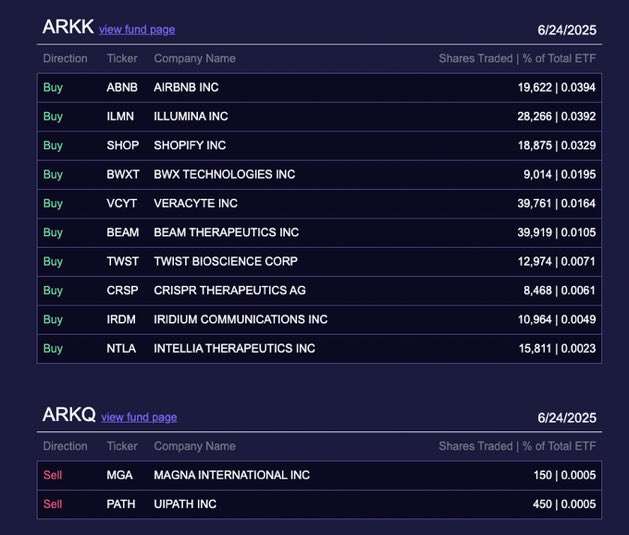Select the IRDM ticker cell

121,320
